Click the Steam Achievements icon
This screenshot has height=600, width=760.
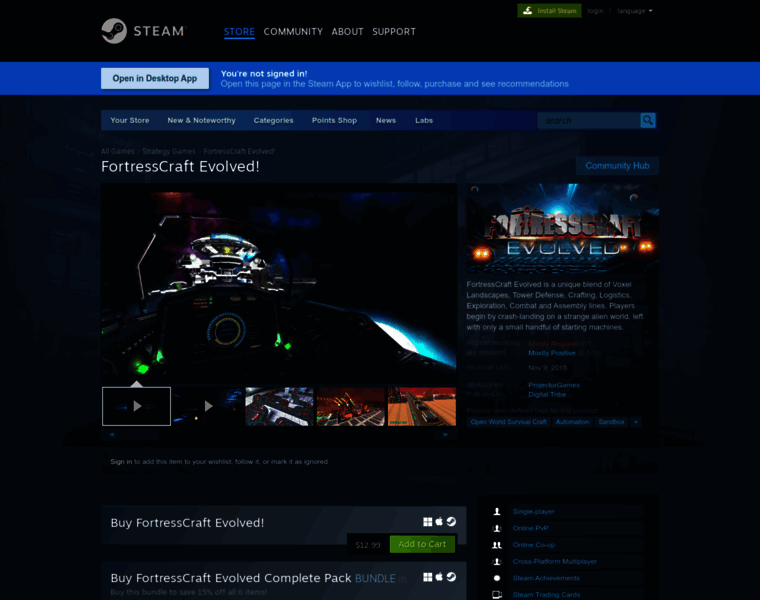[497, 578]
